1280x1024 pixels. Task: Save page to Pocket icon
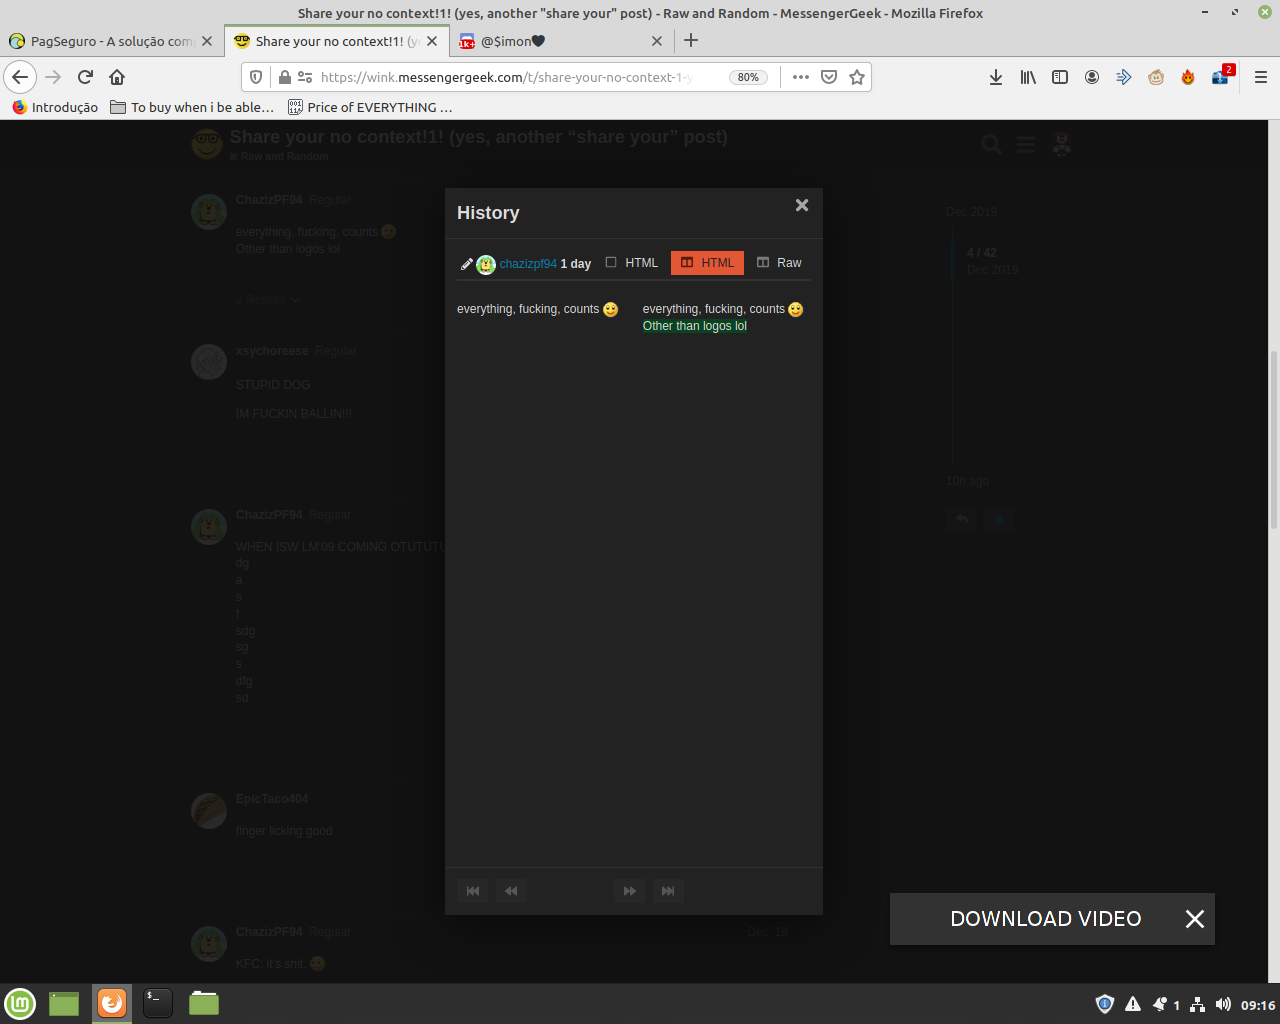click(x=829, y=77)
